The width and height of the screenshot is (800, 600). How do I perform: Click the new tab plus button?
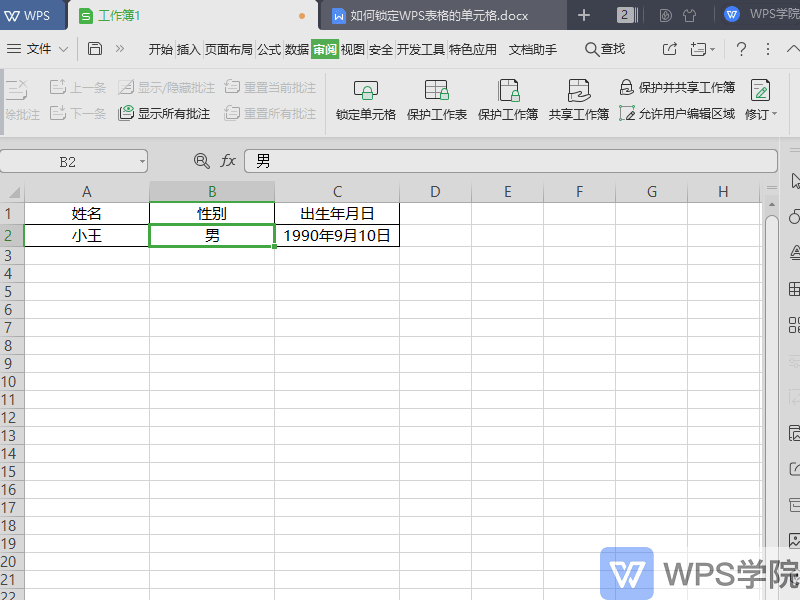click(583, 15)
